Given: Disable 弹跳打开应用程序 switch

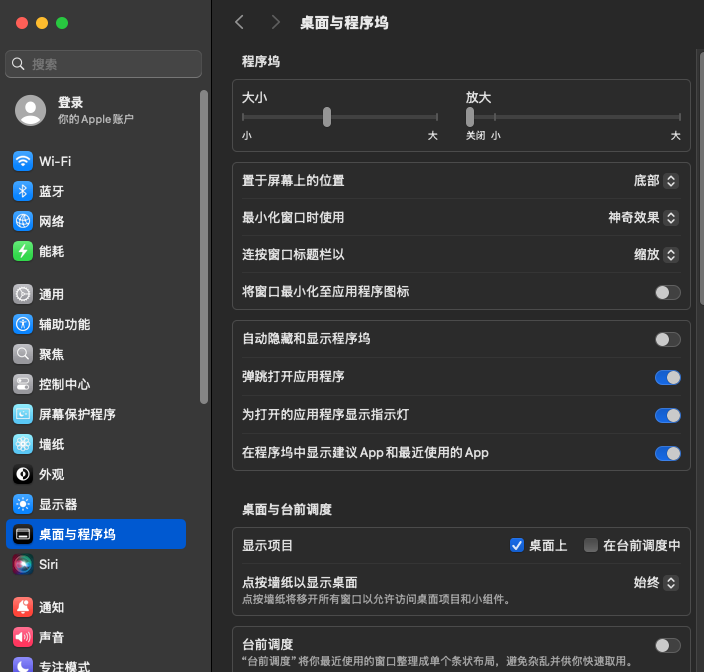Looking at the screenshot, I should click(x=667, y=377).
